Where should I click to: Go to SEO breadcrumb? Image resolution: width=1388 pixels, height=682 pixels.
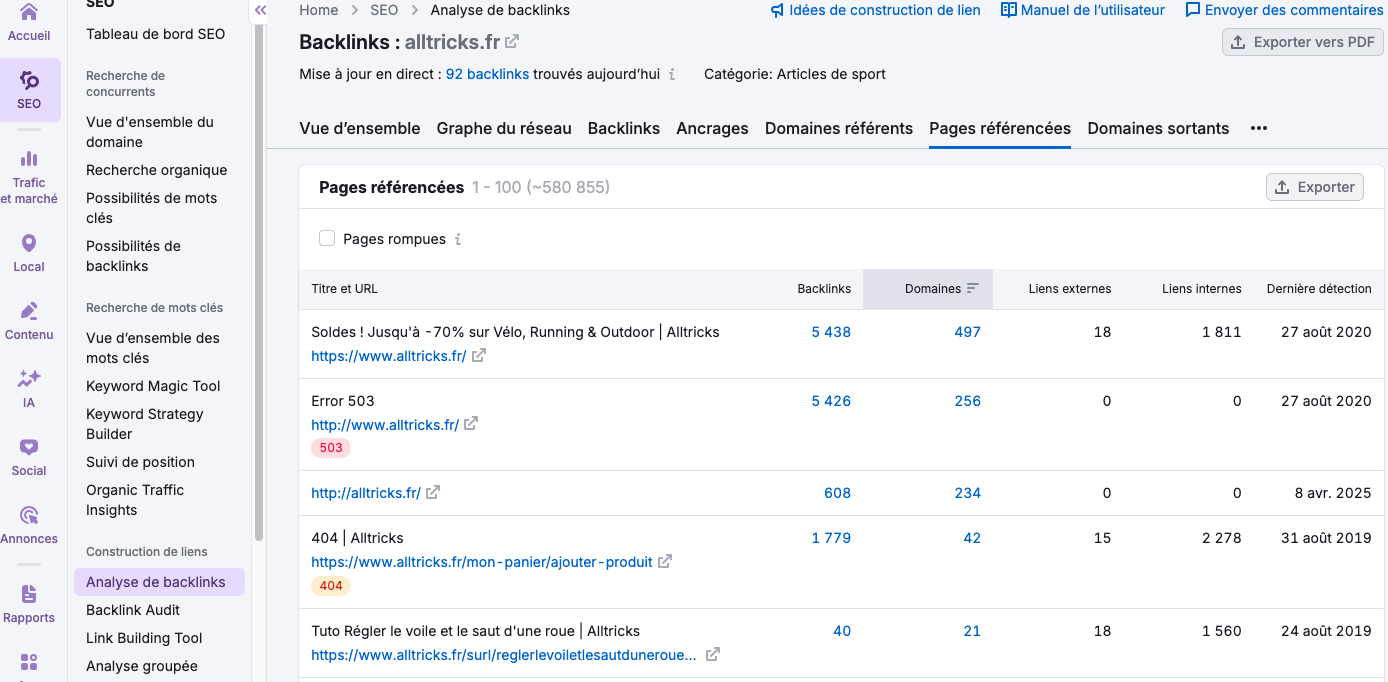tap(384, 10)
